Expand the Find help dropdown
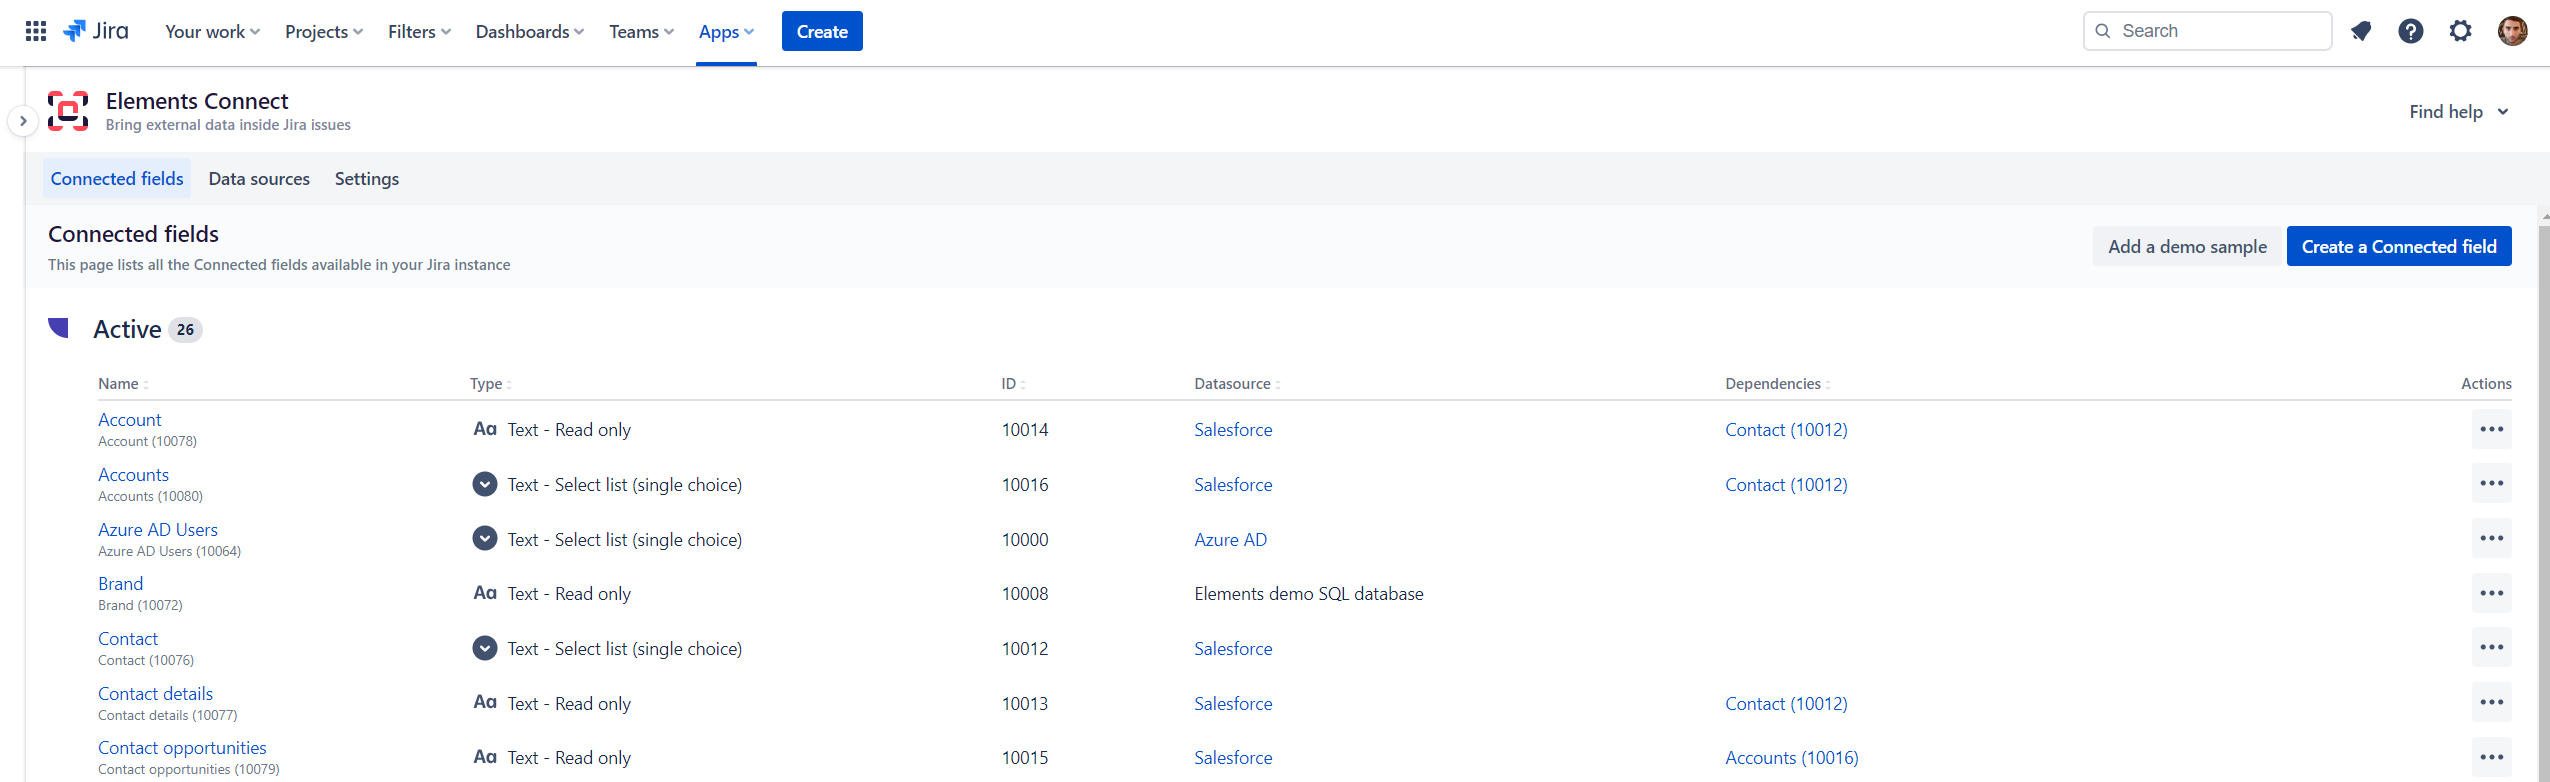2550x782 pixels. point(2458,112)
